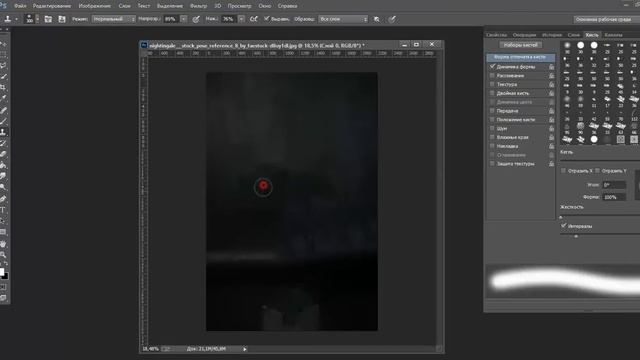
Task: Open brush preset picker arrow
Action: 37,19
